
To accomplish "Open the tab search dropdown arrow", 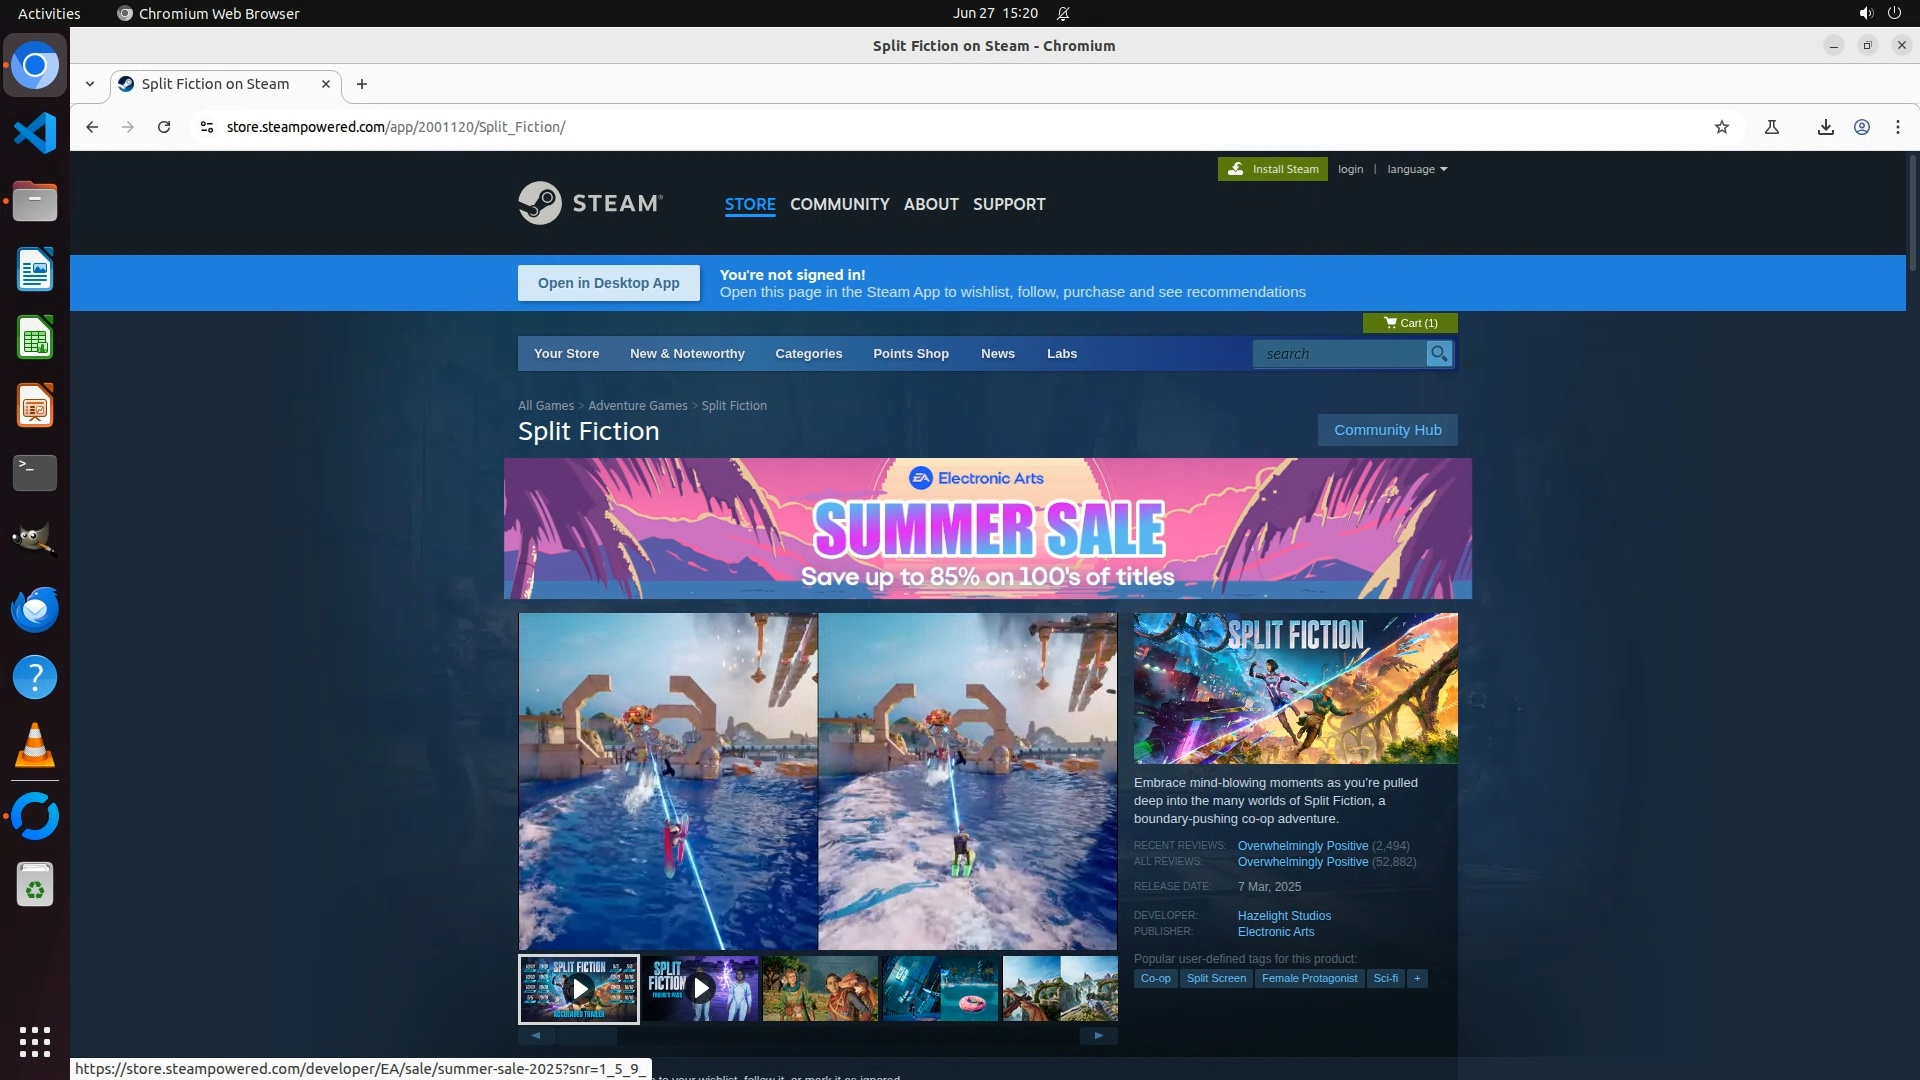I will tap(90, 84).
